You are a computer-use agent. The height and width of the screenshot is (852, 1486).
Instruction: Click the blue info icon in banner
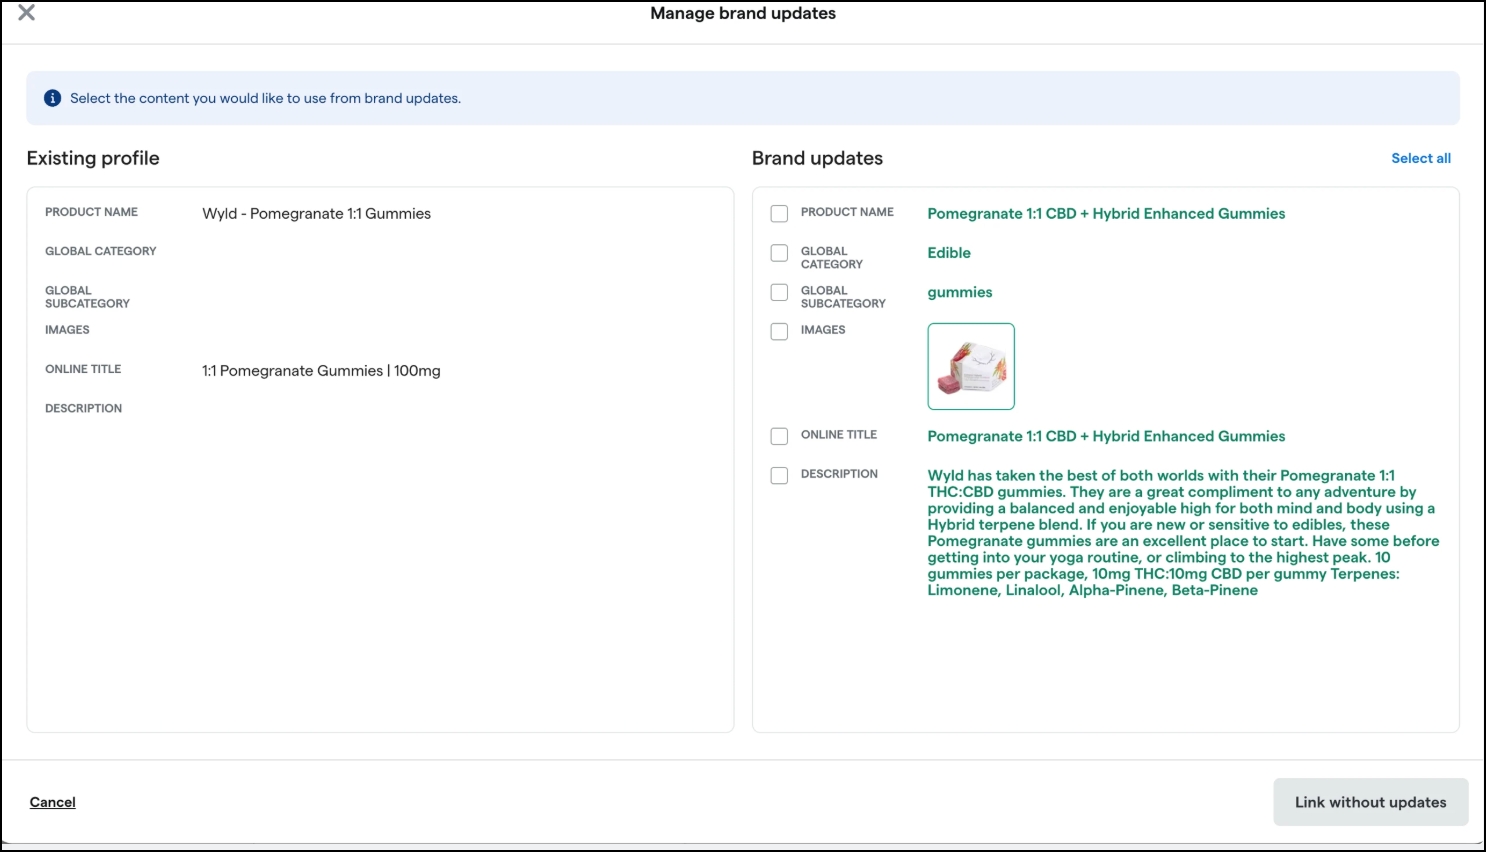pos(53,98)
